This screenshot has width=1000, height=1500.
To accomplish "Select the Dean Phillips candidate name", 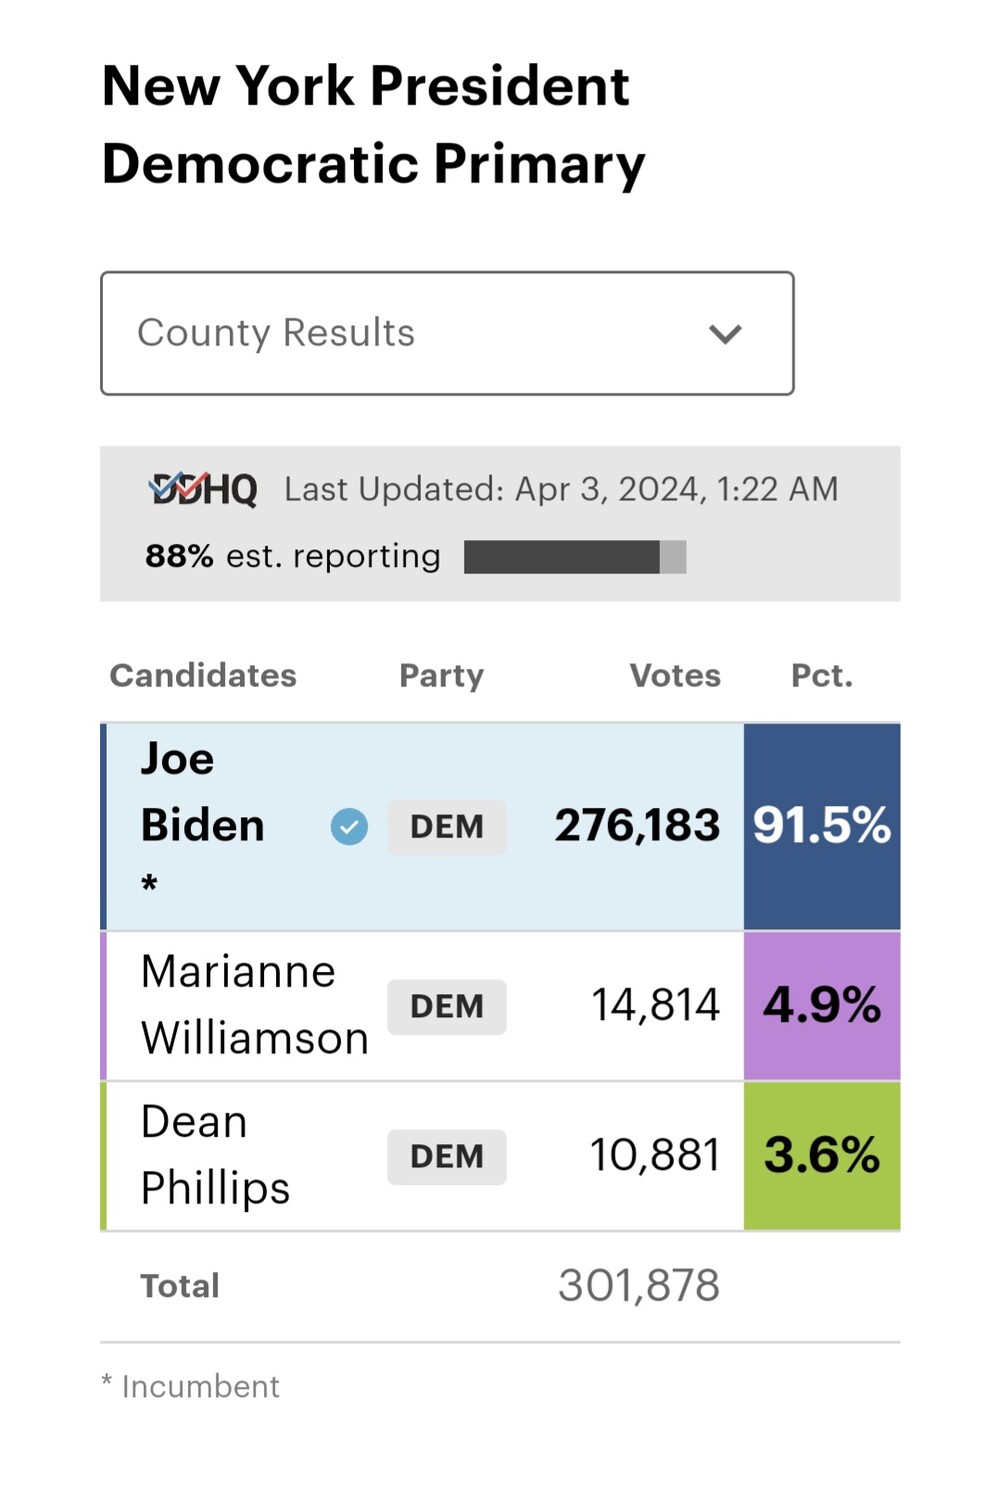I will coord(215,1155).
